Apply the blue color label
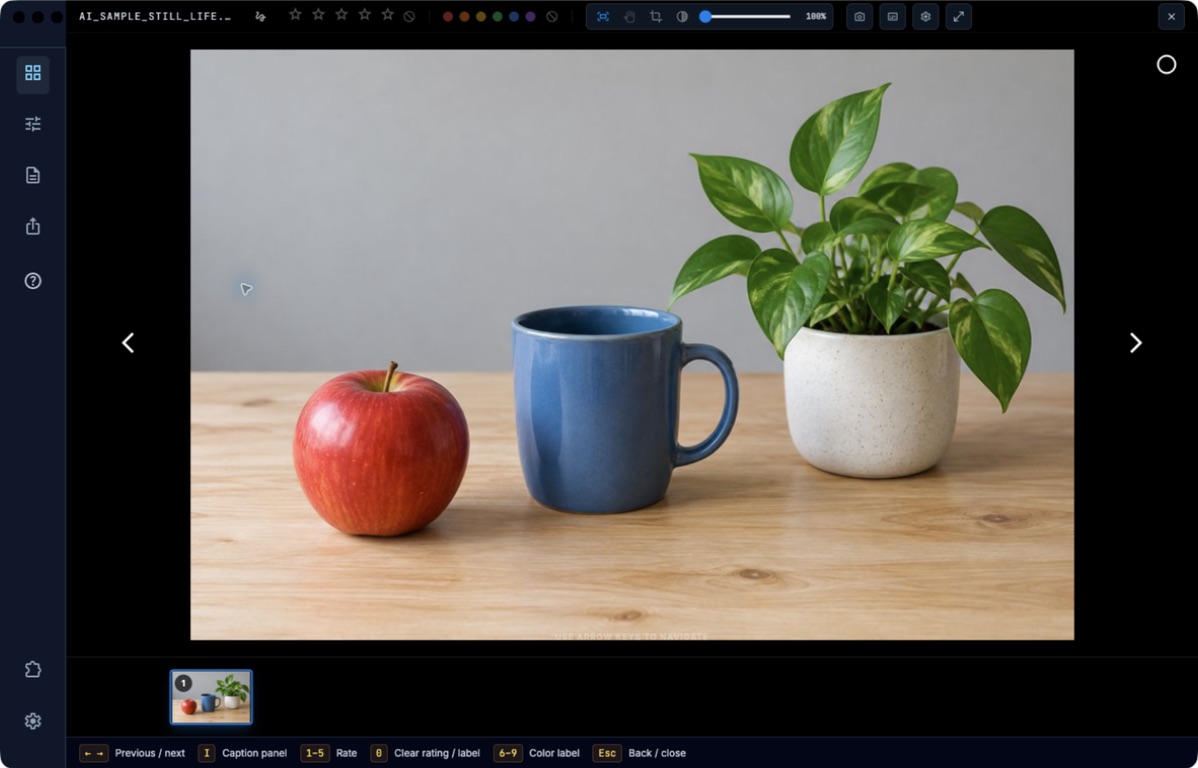The width and height of the screenshot is (1198, 768). (x=514, y=16)
